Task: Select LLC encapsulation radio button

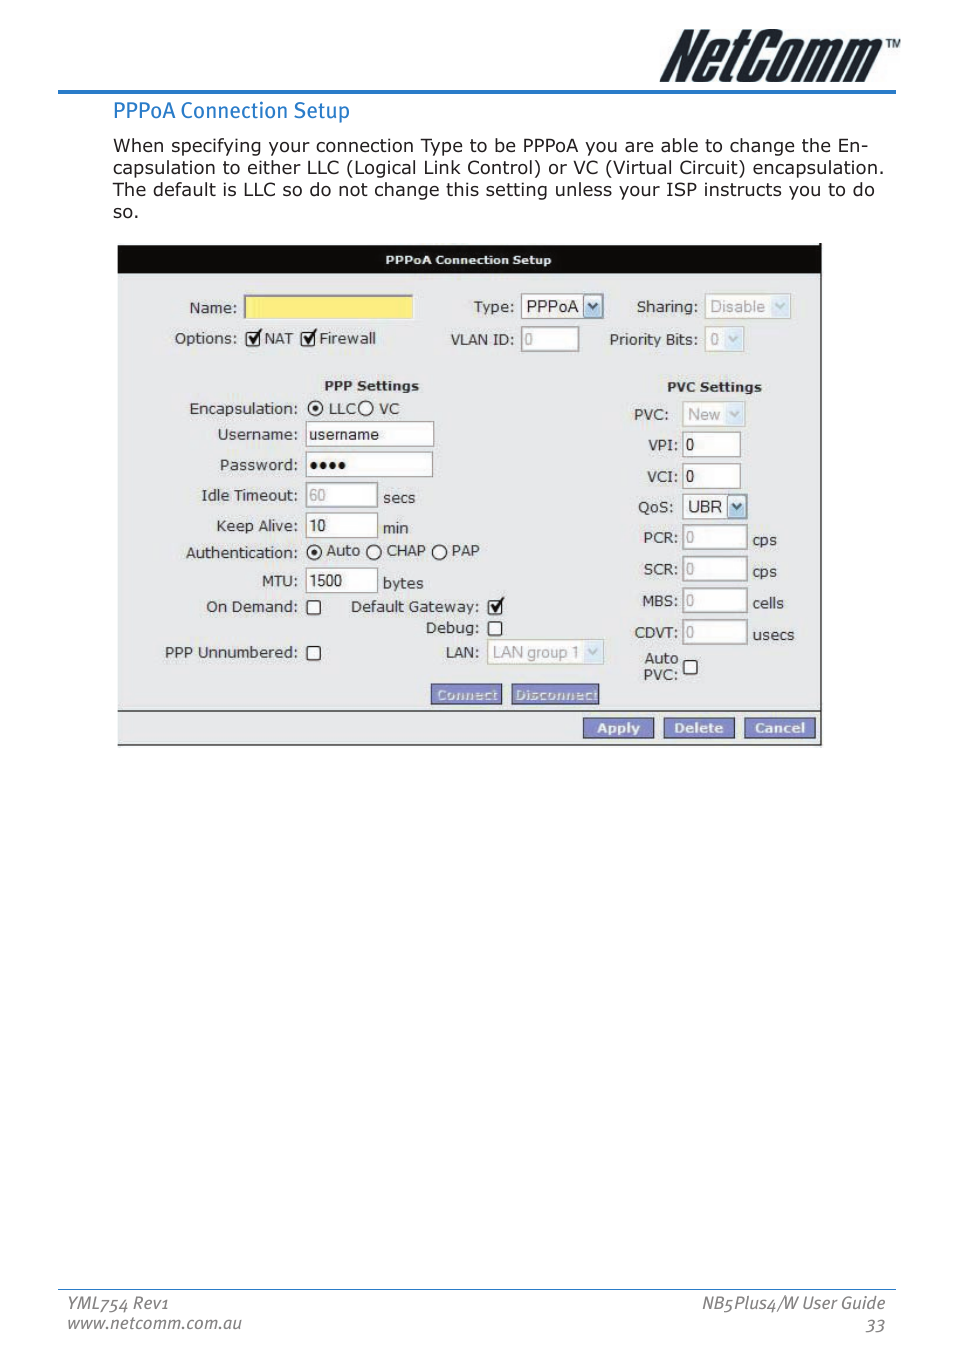Action: pyautogui.click(x=316, y=408)
